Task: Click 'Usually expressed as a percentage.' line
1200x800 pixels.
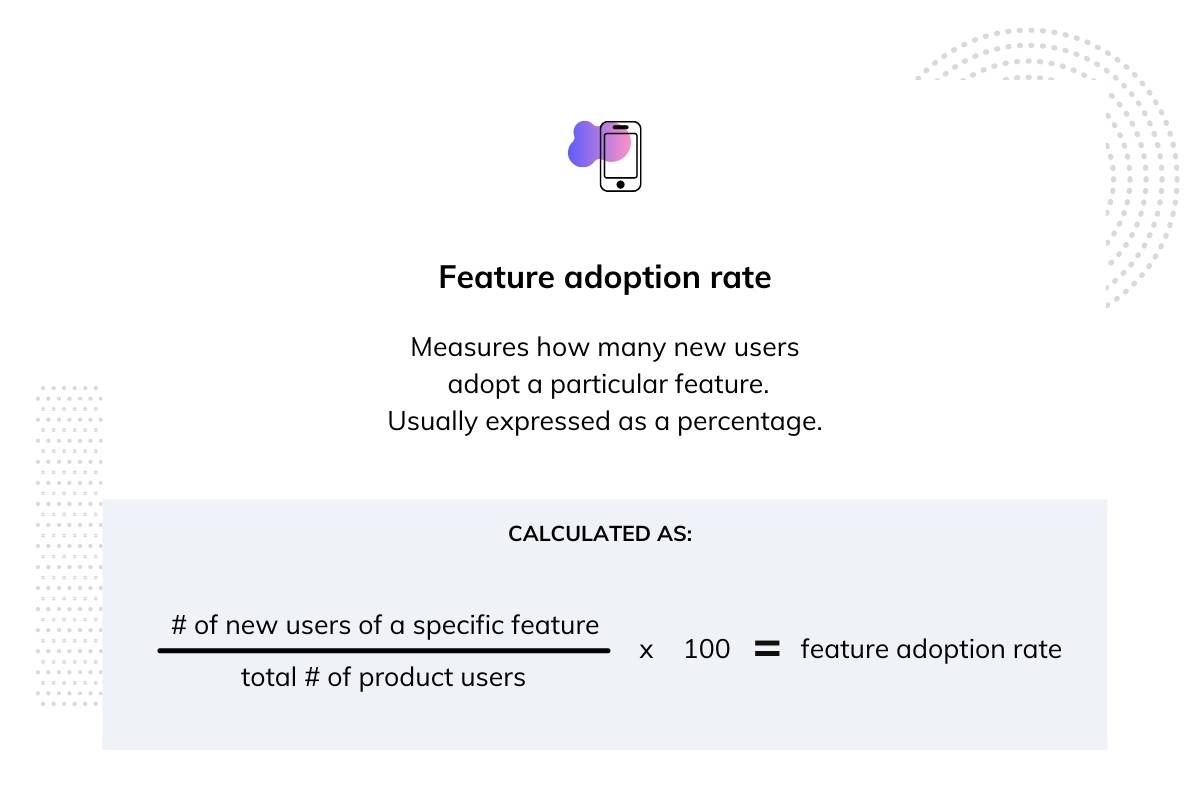Action: click(x=605, y=421)
